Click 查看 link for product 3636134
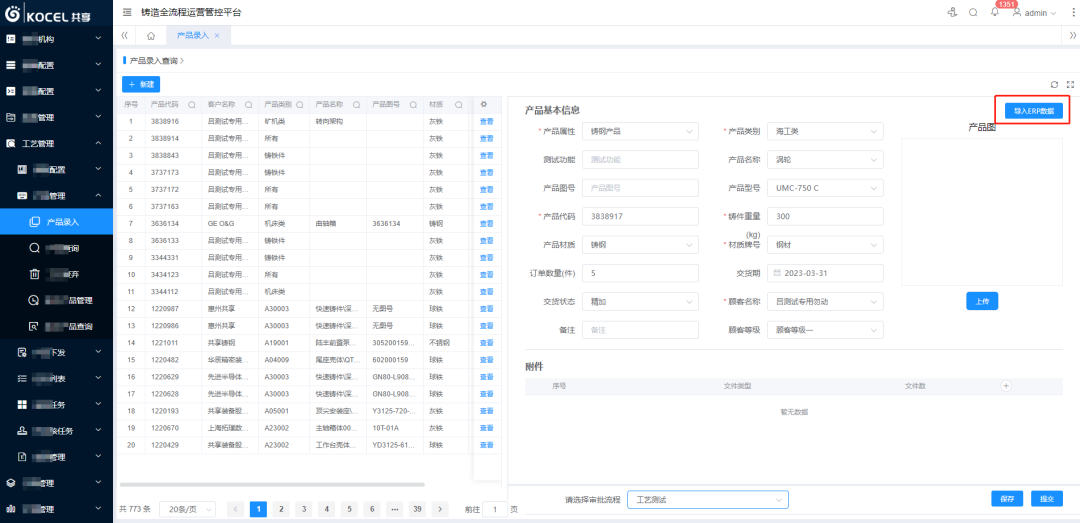Screen dimensions: 1080x523 point(486,223)
